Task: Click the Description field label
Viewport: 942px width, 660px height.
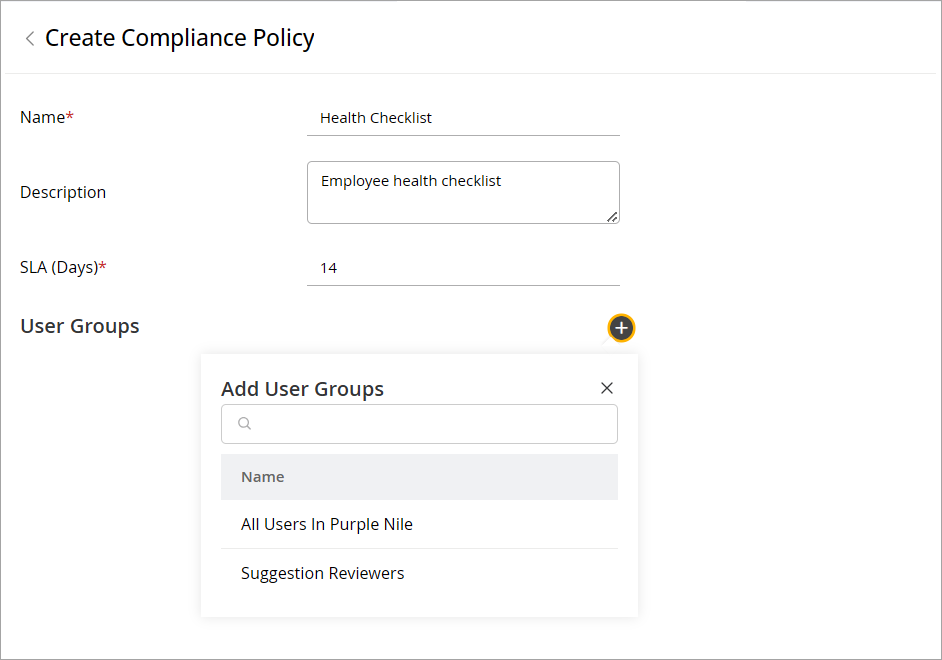Action: [x=63, y=192]
